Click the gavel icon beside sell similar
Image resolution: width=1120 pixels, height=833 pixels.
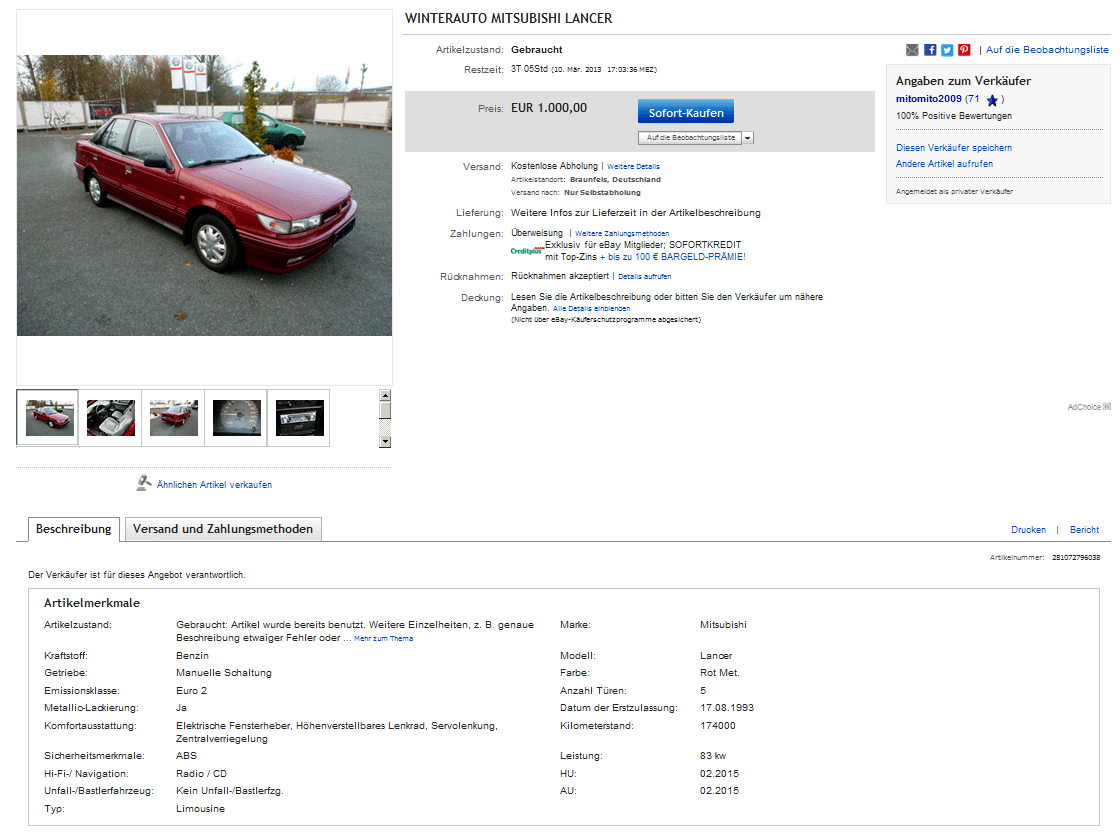[x=144, y=483]
